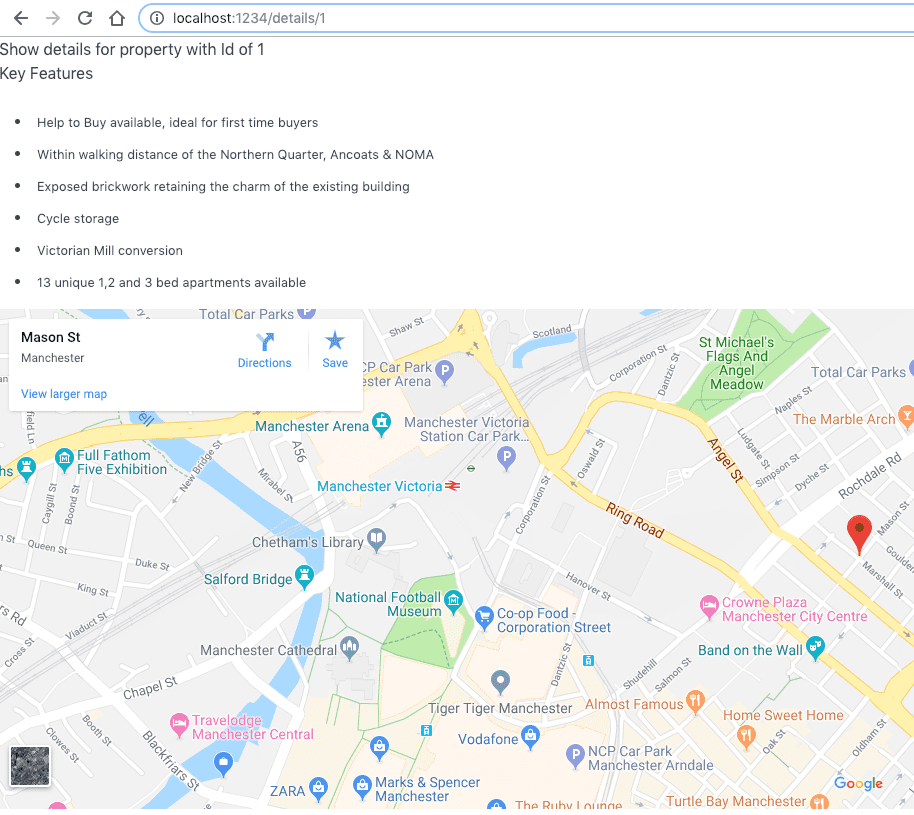This screenshot has height=815, width=914.
Task: Click the NCP Car Park Manchester Arndale icon
Action: (575, 756)
